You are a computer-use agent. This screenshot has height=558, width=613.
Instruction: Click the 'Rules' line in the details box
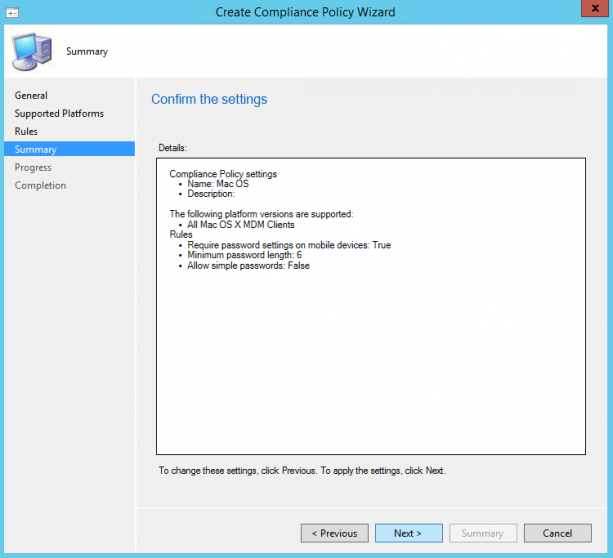point(181,235)
